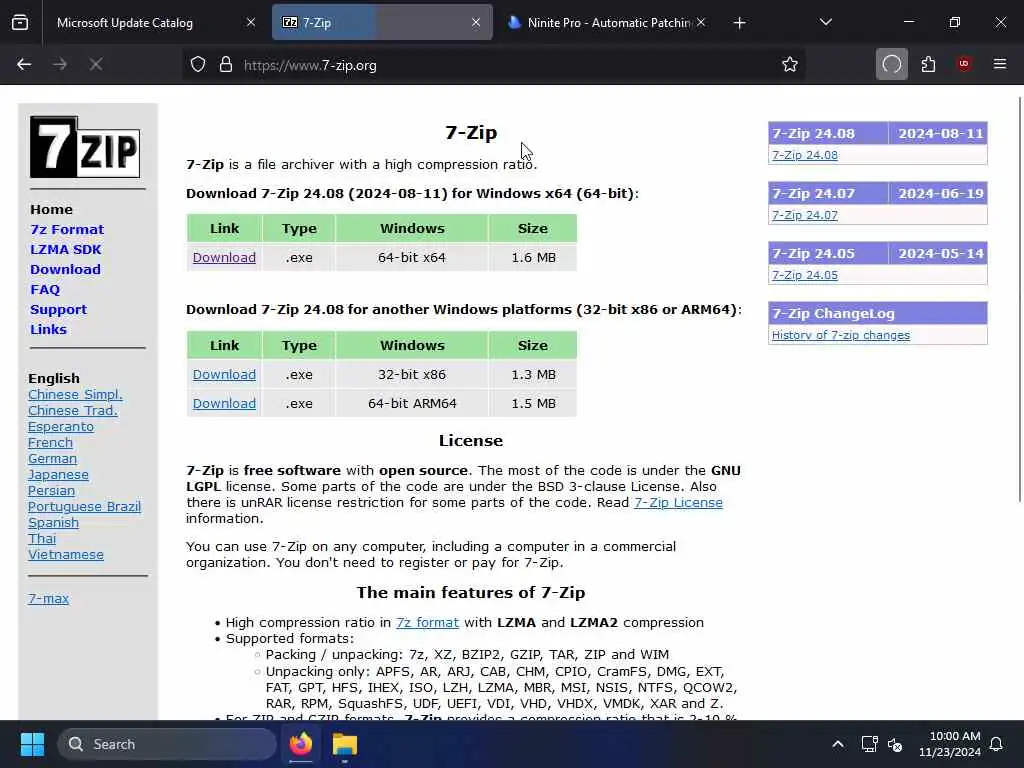The width and height of the screenshot is (1024, 768).
Task: Open Download page in sidebar
Action: [x=65, y=269]
